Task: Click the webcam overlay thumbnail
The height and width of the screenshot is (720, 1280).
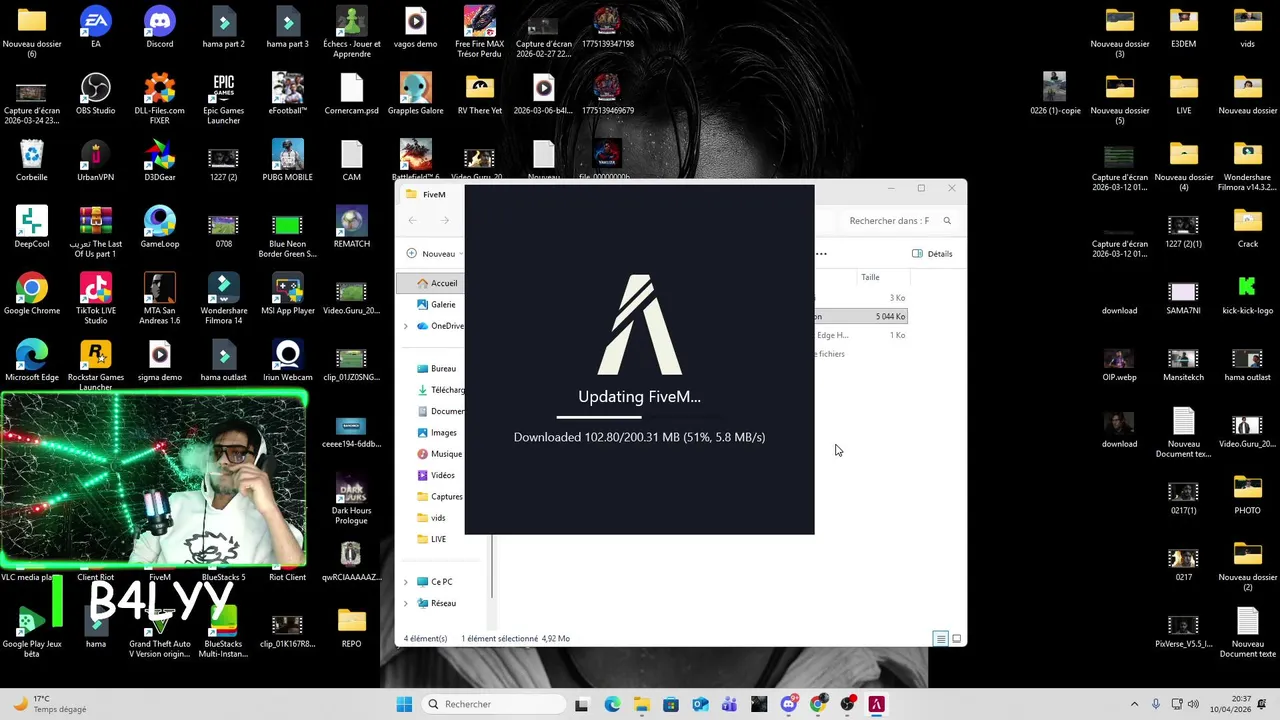Action: 154,480
